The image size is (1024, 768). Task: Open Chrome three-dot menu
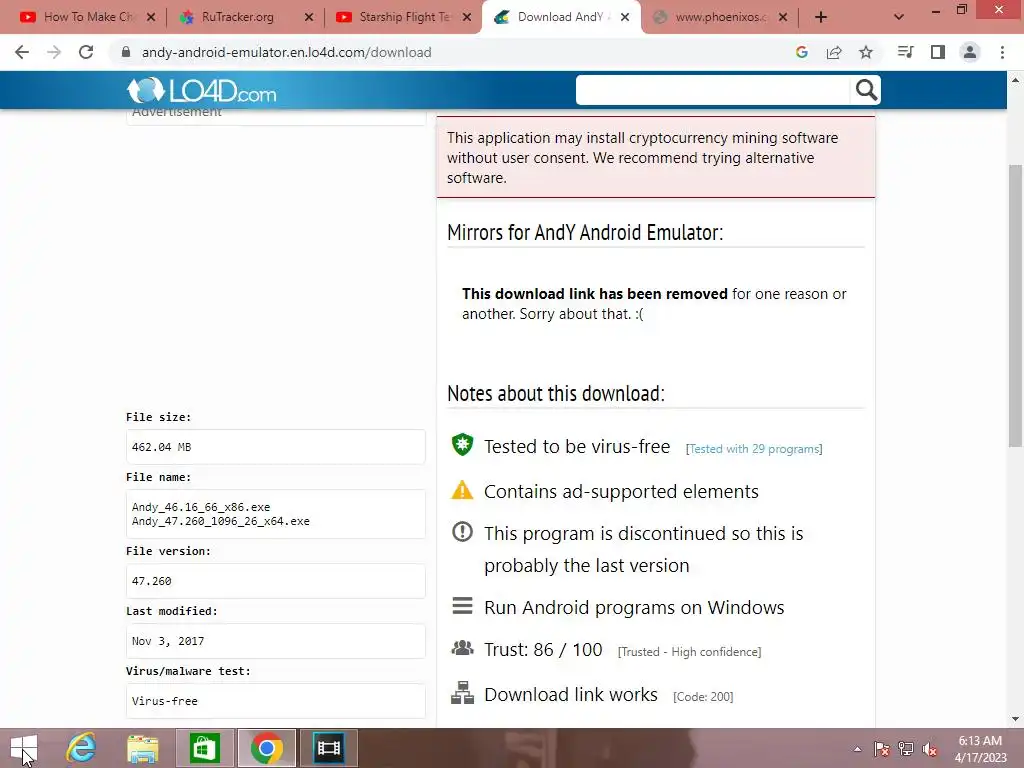pos(1002,52)
